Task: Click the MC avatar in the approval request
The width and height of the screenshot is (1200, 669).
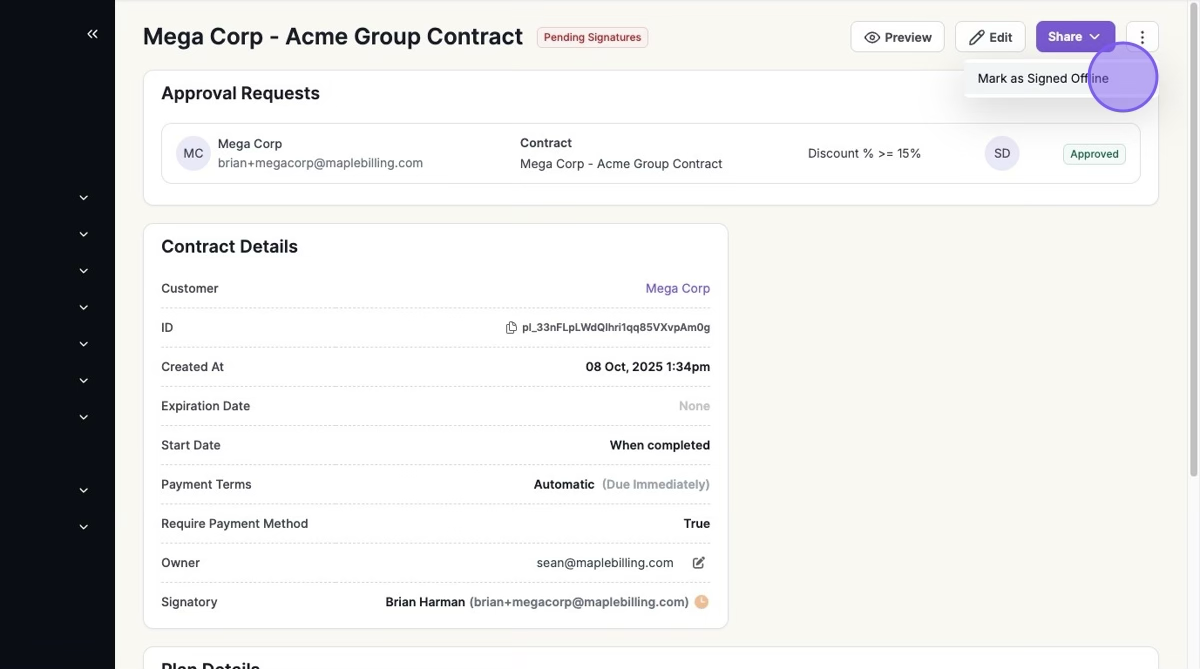Action: [193, 153]
